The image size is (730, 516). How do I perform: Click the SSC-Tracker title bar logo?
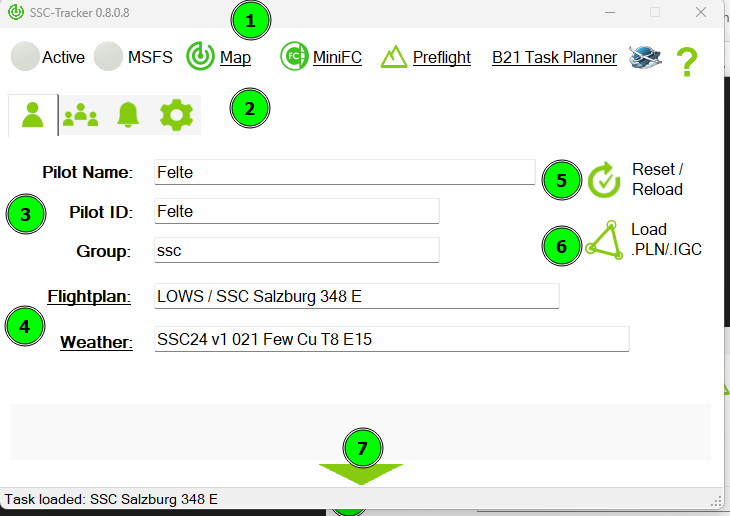point(16,13)
